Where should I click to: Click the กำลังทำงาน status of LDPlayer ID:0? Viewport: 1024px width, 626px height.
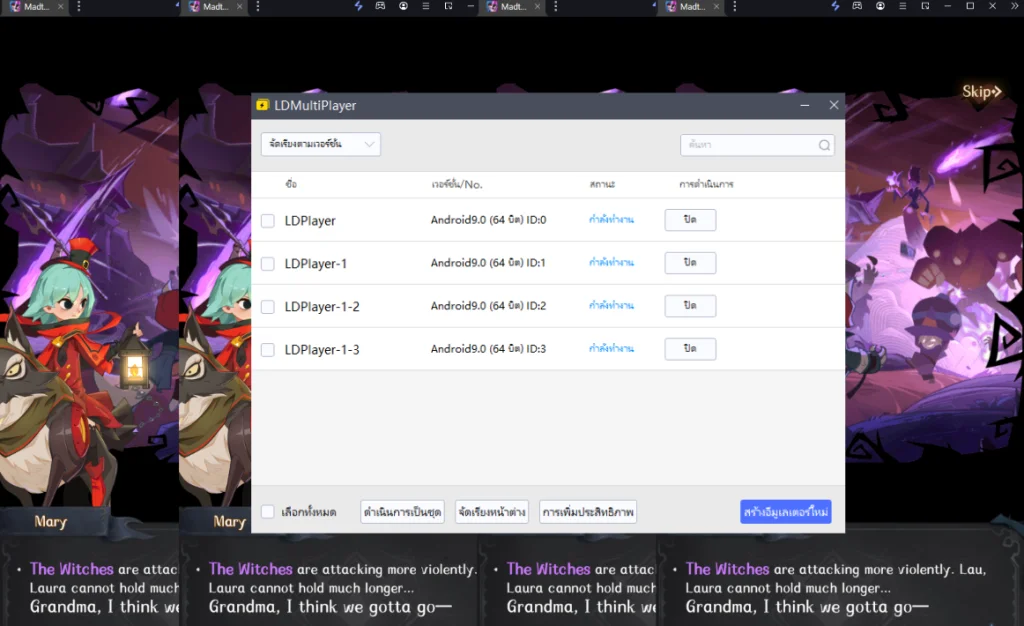[611, 220]
